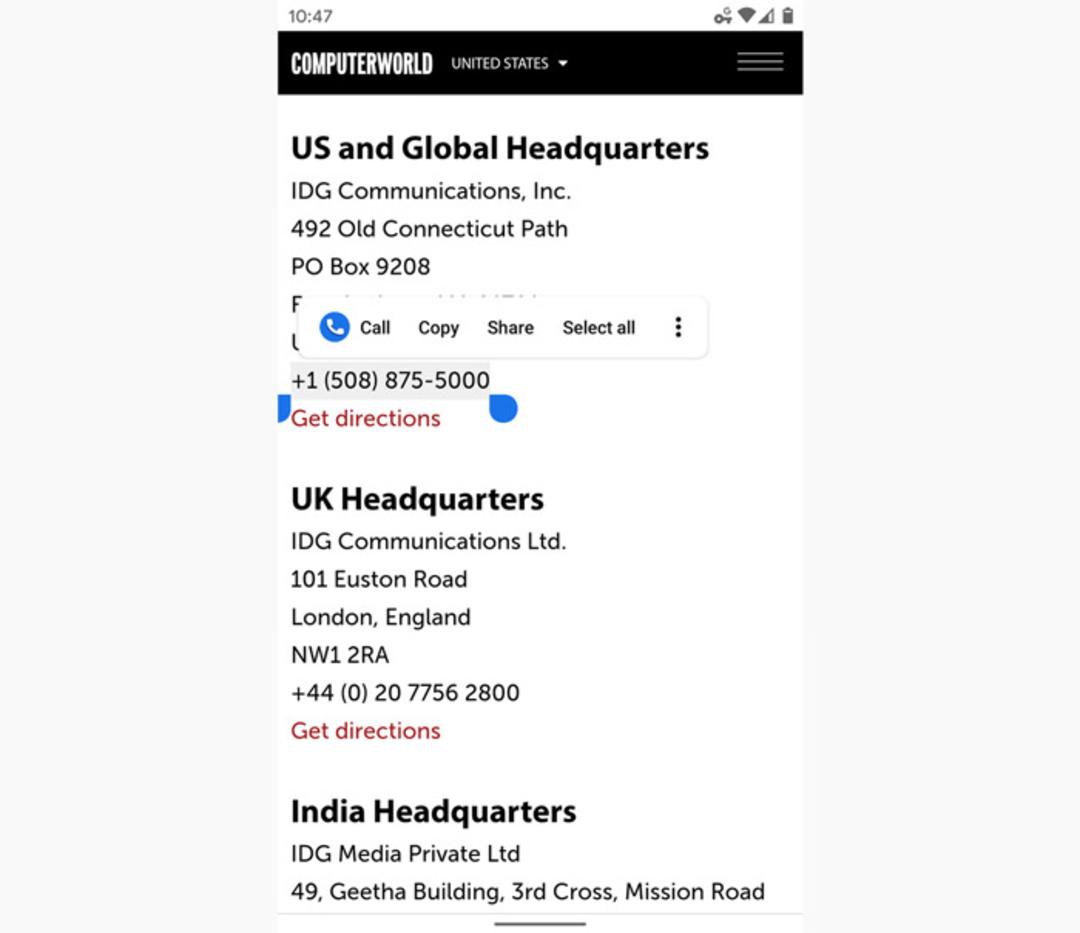Tap the cellular signal icon
Screen dimensions: 1080x933
tap(767, 15)
